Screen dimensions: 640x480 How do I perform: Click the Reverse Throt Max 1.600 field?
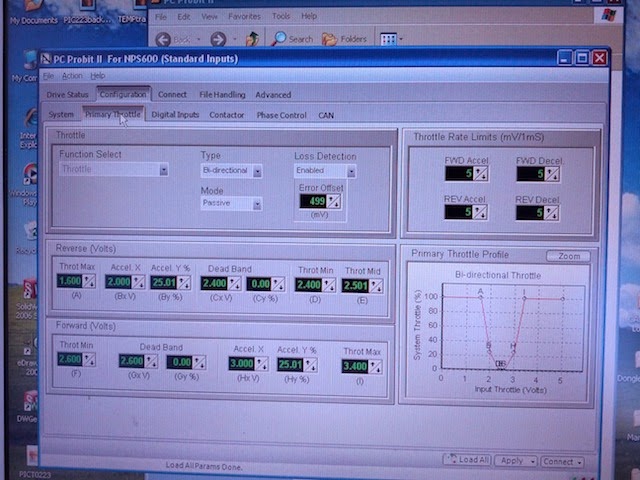[x=70, y=281]
